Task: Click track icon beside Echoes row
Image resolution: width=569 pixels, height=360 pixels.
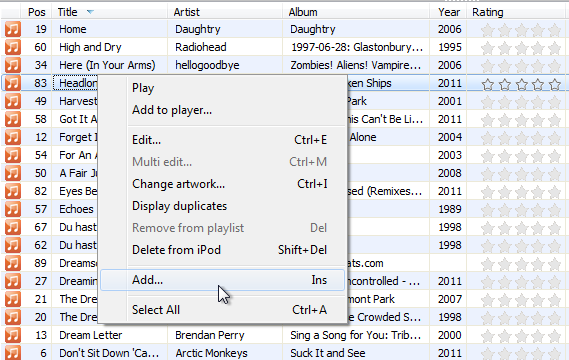Action: 13,209
